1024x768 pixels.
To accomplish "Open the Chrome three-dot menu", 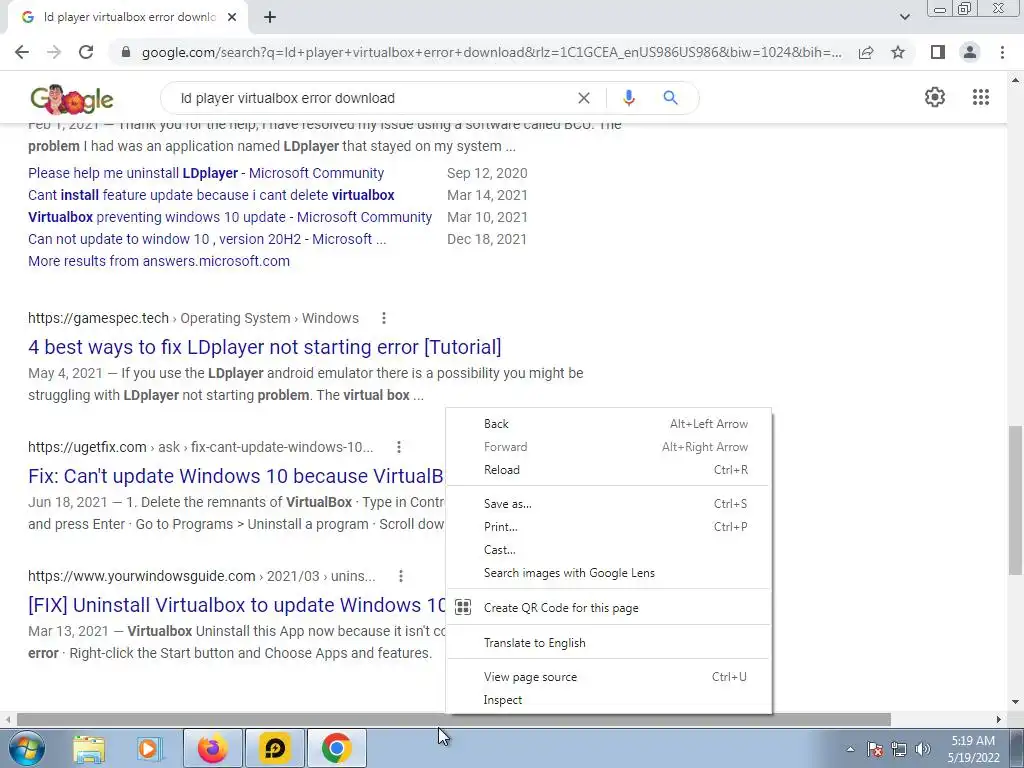I will coord(1002,52).
